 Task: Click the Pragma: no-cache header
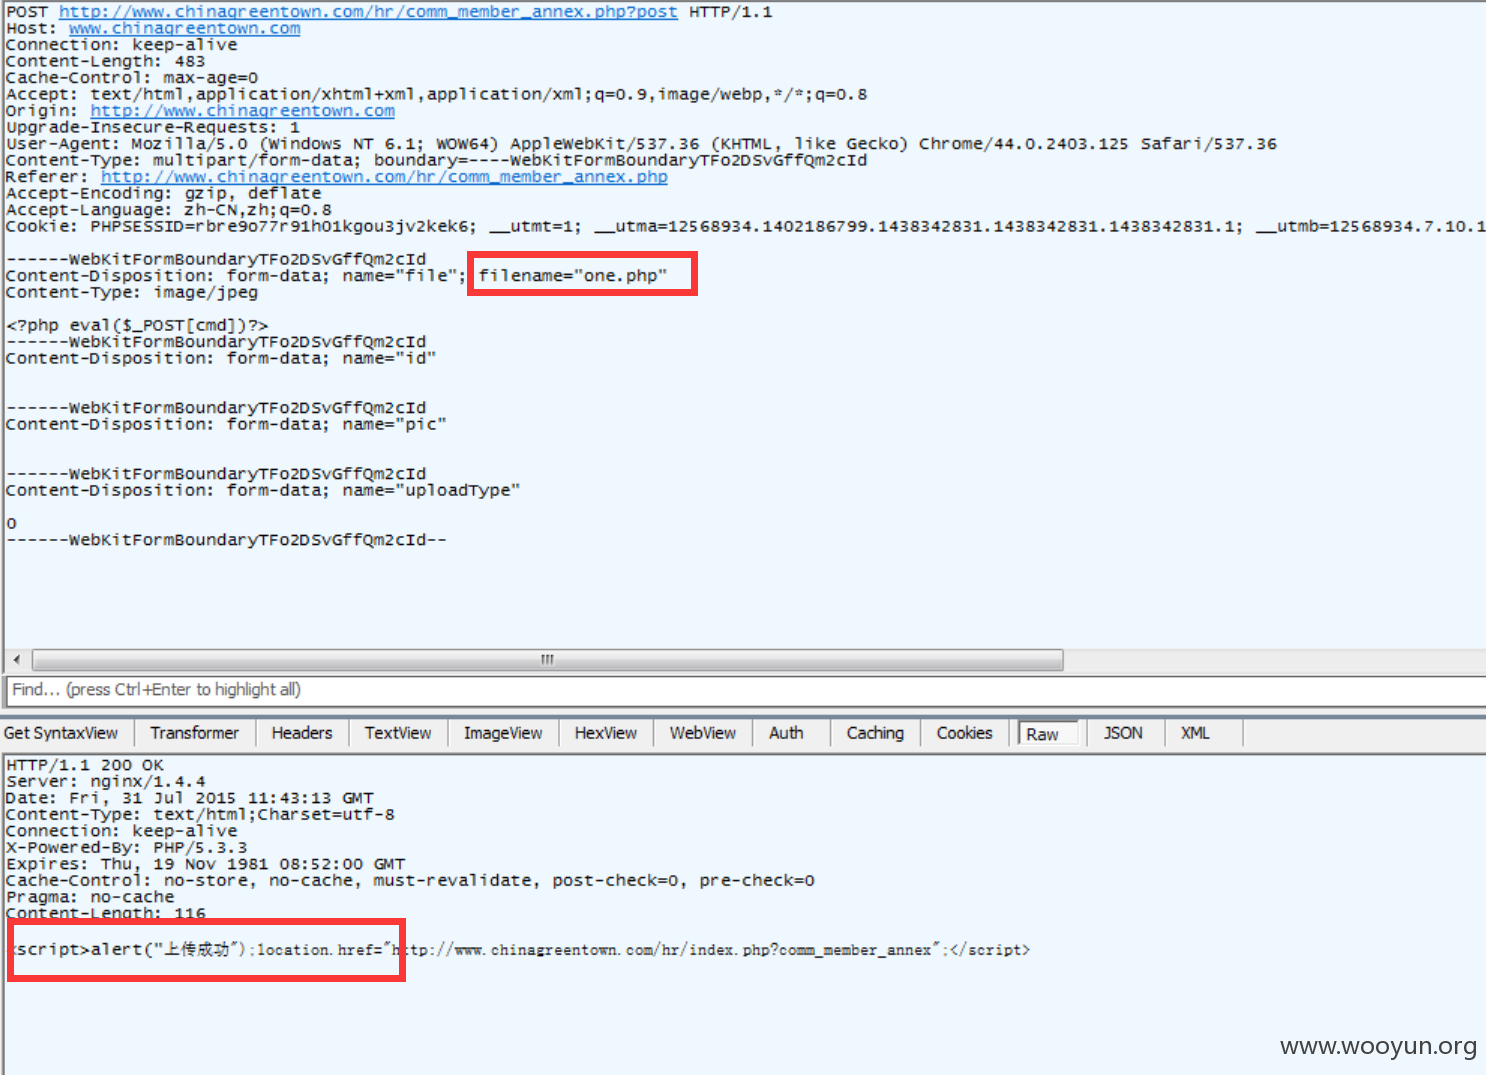[x=90, y=897]
